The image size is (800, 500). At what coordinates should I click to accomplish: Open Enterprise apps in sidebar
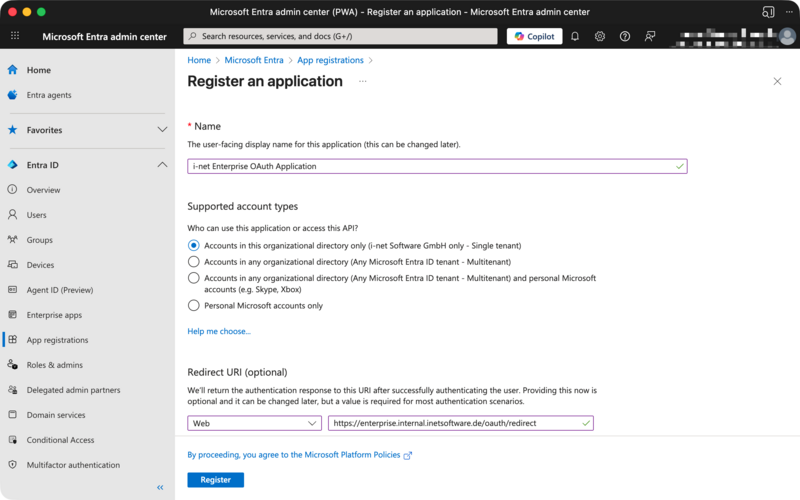(54, 315)
